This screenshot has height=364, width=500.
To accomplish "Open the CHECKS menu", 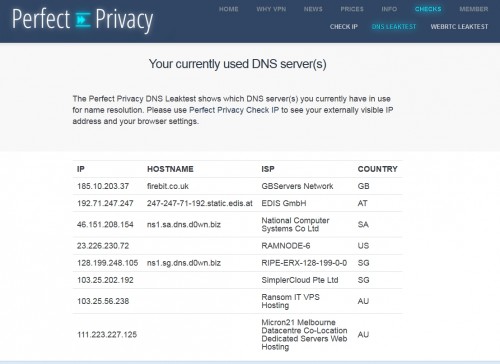I will [428, 9].
